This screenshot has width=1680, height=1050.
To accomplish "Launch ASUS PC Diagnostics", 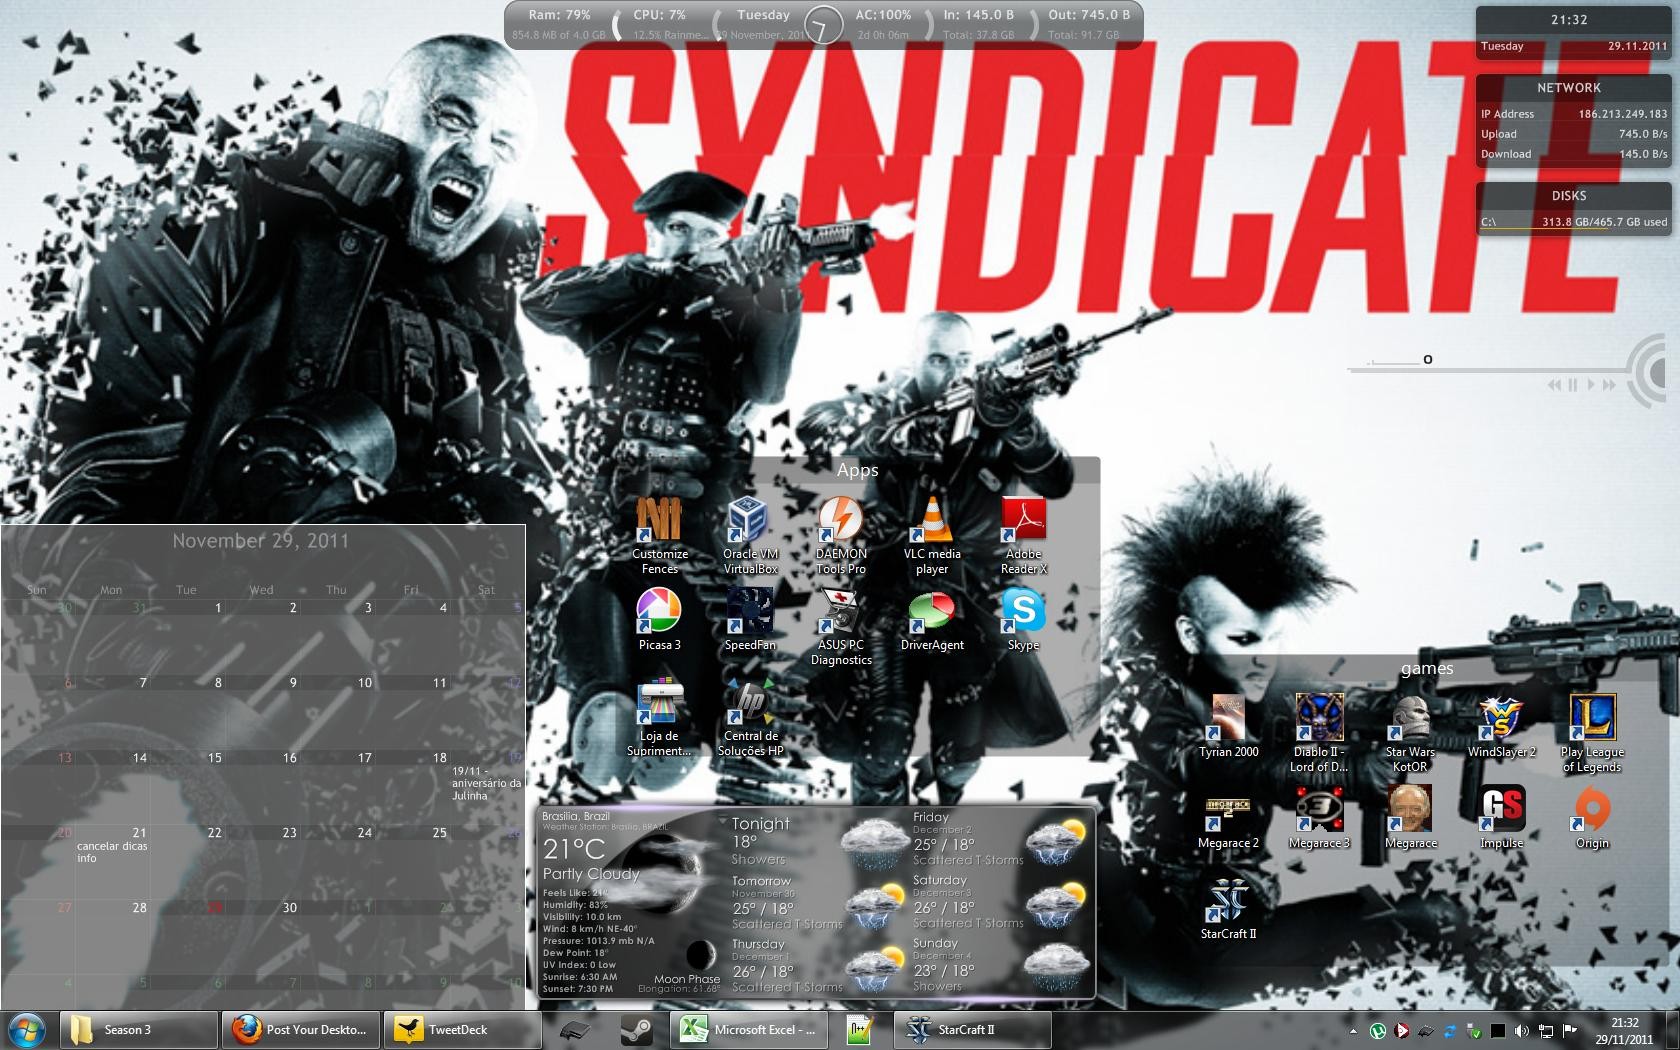I will 841,627.
